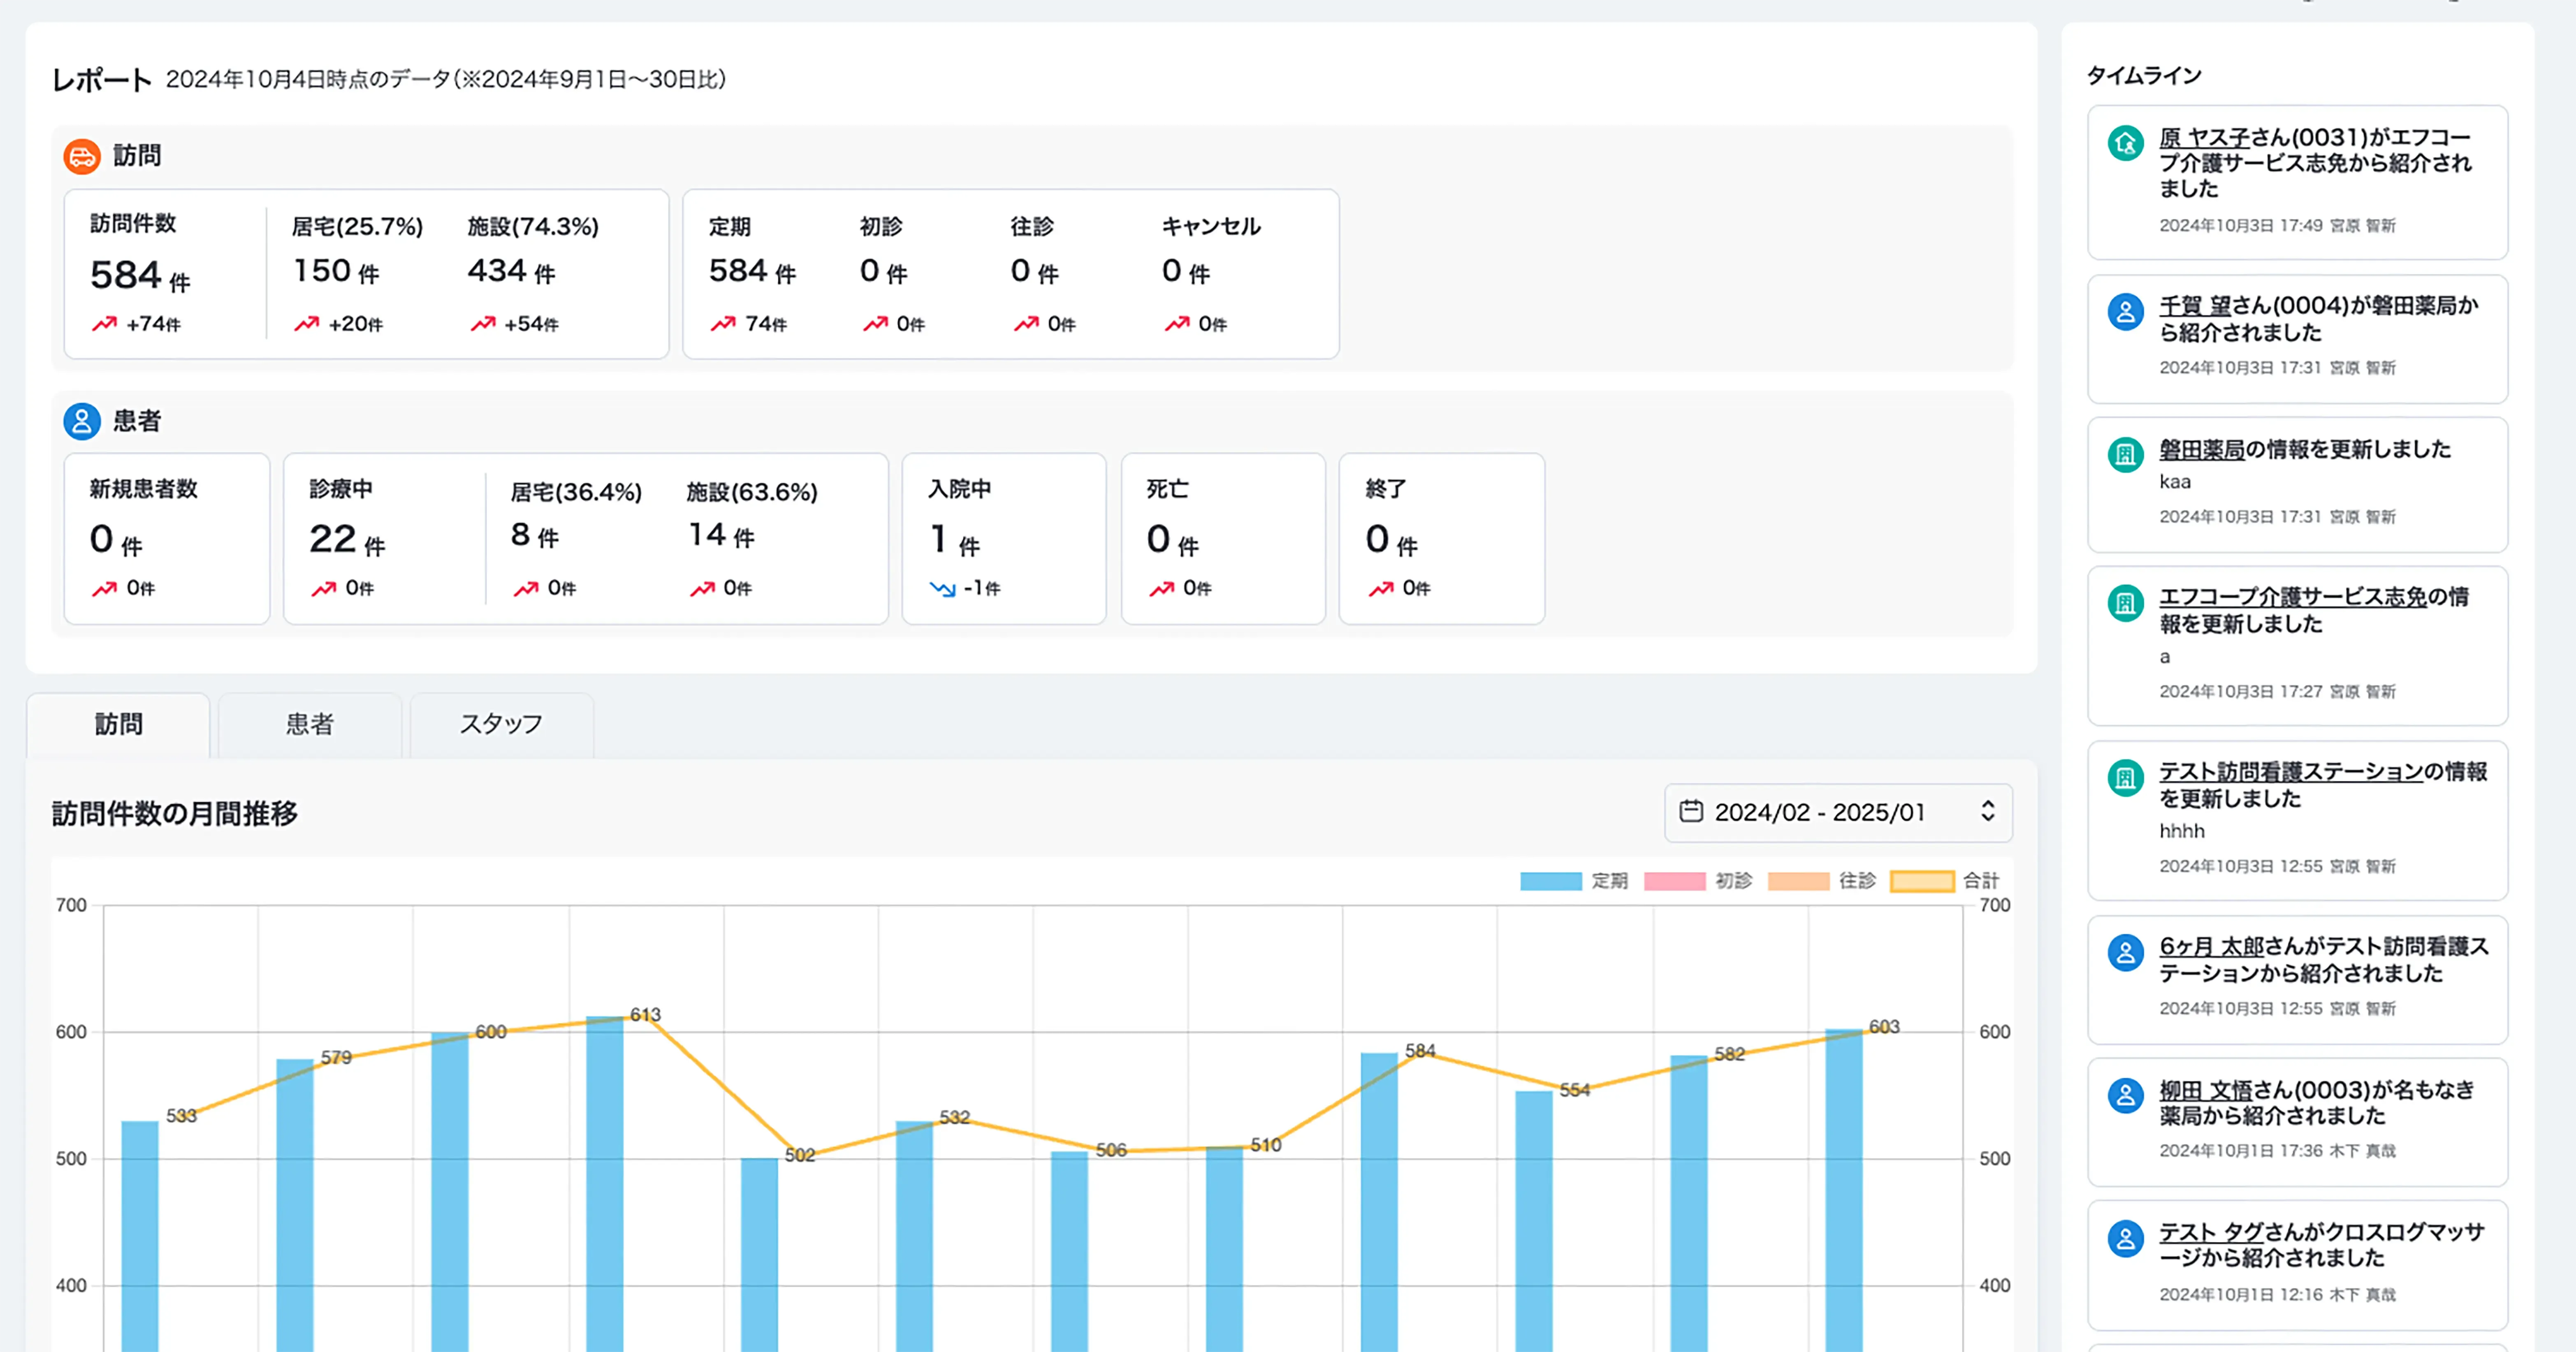Screen dimensions: 2576x1352
Task: Click the green home icon for 原 ヤス子
Action: pyautogui.click(x=2125, y=143)
